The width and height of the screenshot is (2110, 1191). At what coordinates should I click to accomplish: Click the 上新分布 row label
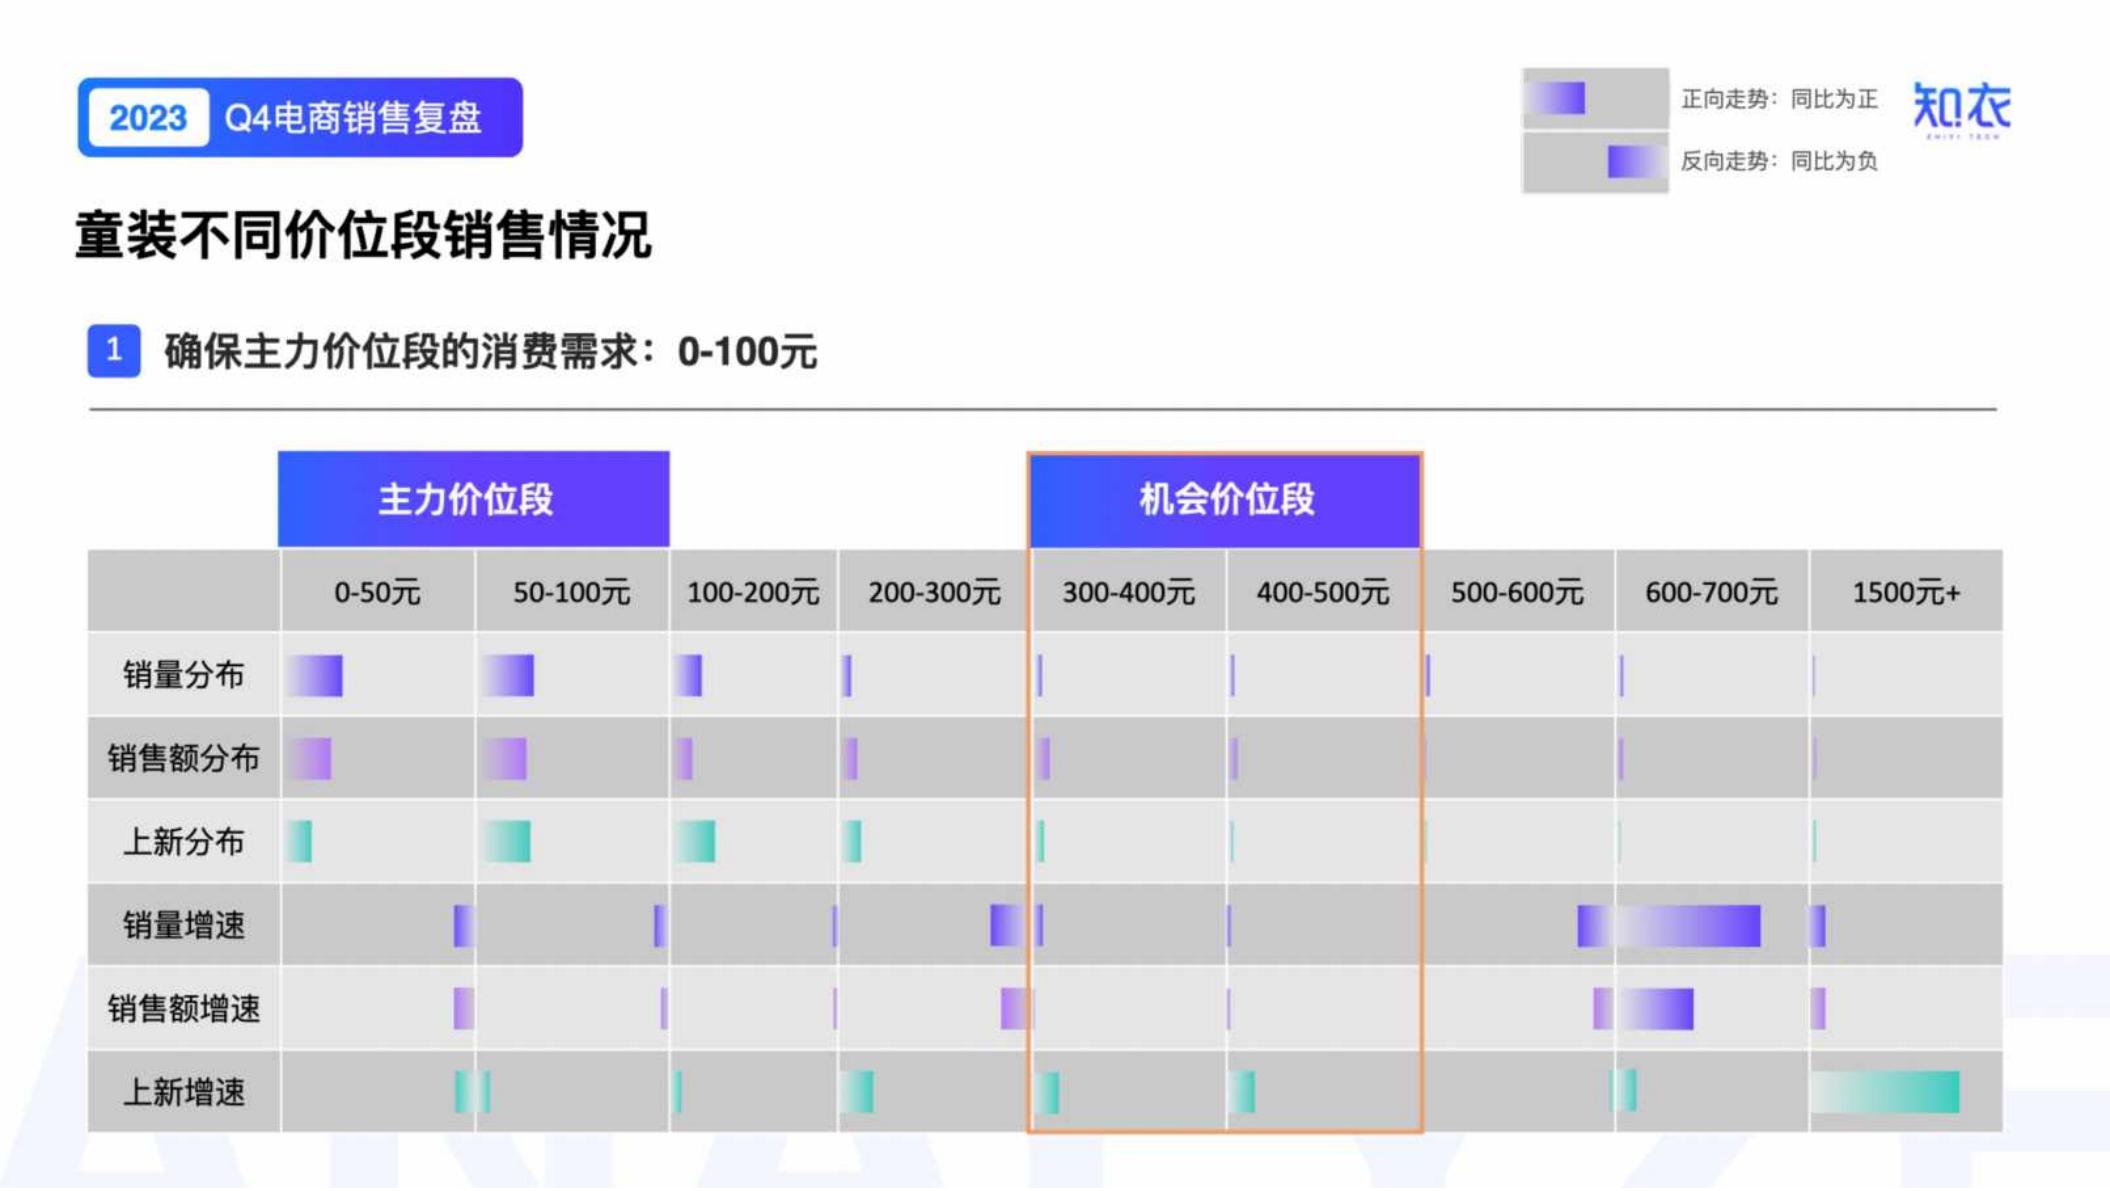pyautogui.click(x=184, y=842)
